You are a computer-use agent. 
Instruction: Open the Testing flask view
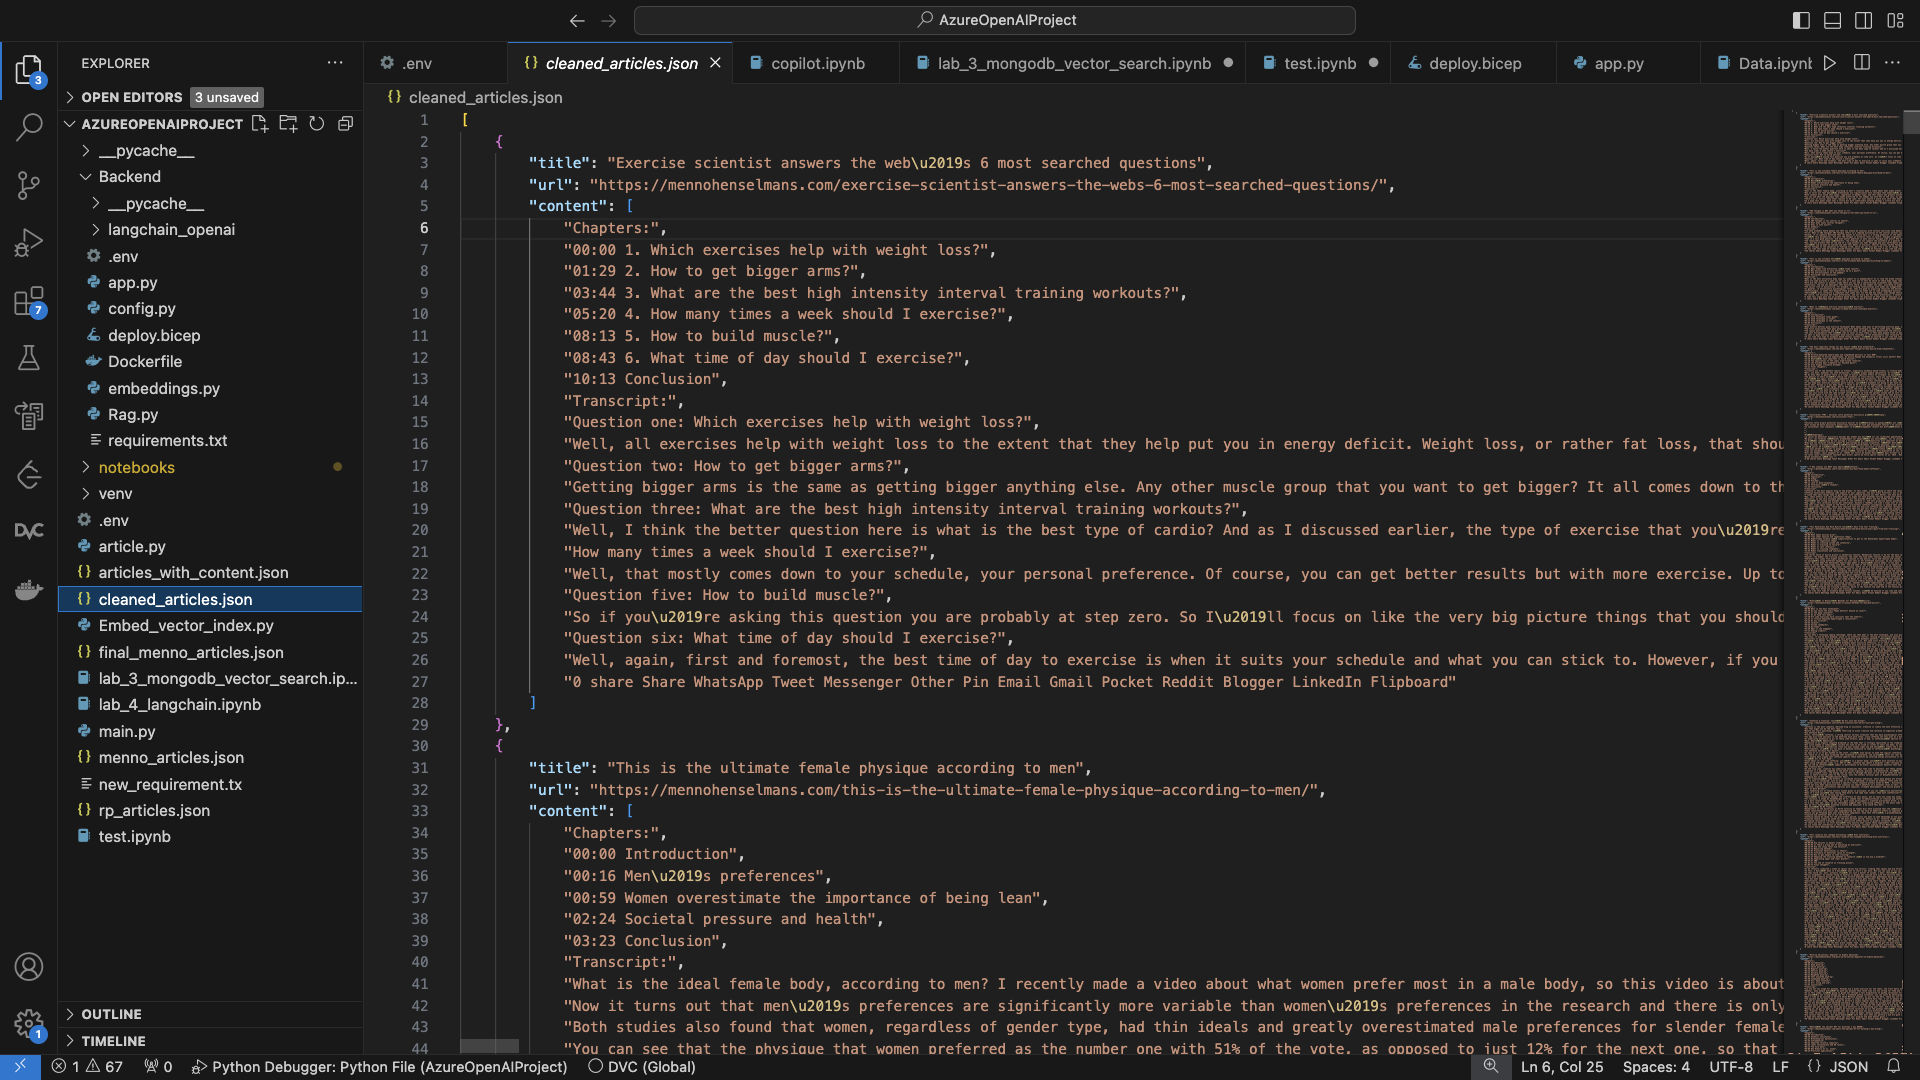[x=29, y=358]
